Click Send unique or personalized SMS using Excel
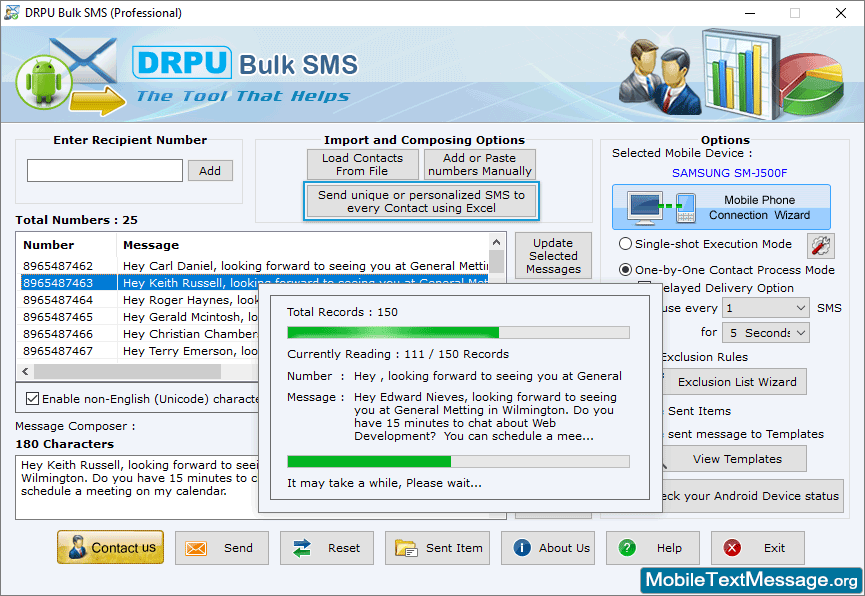 click(421, 201)
